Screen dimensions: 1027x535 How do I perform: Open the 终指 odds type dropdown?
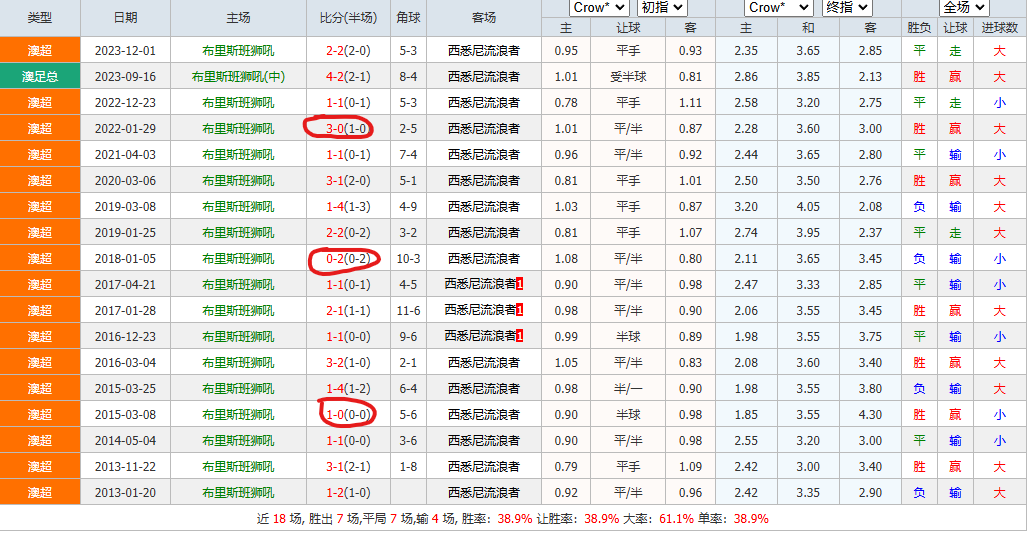click(847, 8)
